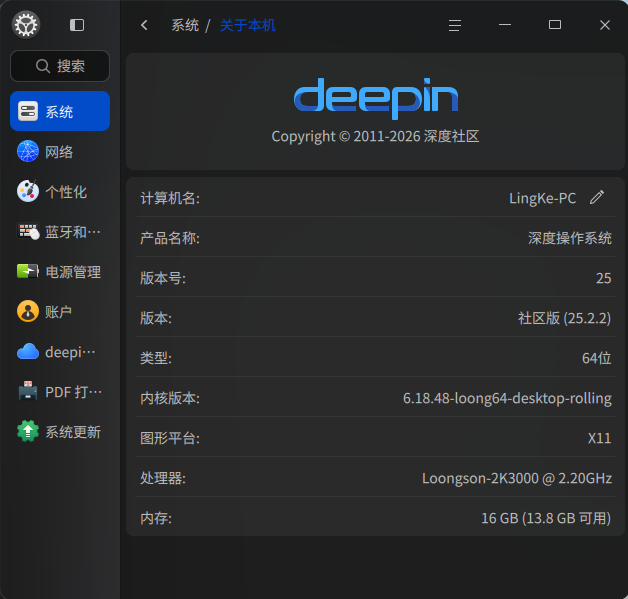Click the version number 25 value
Screen dimensions: 628x599
604,278
